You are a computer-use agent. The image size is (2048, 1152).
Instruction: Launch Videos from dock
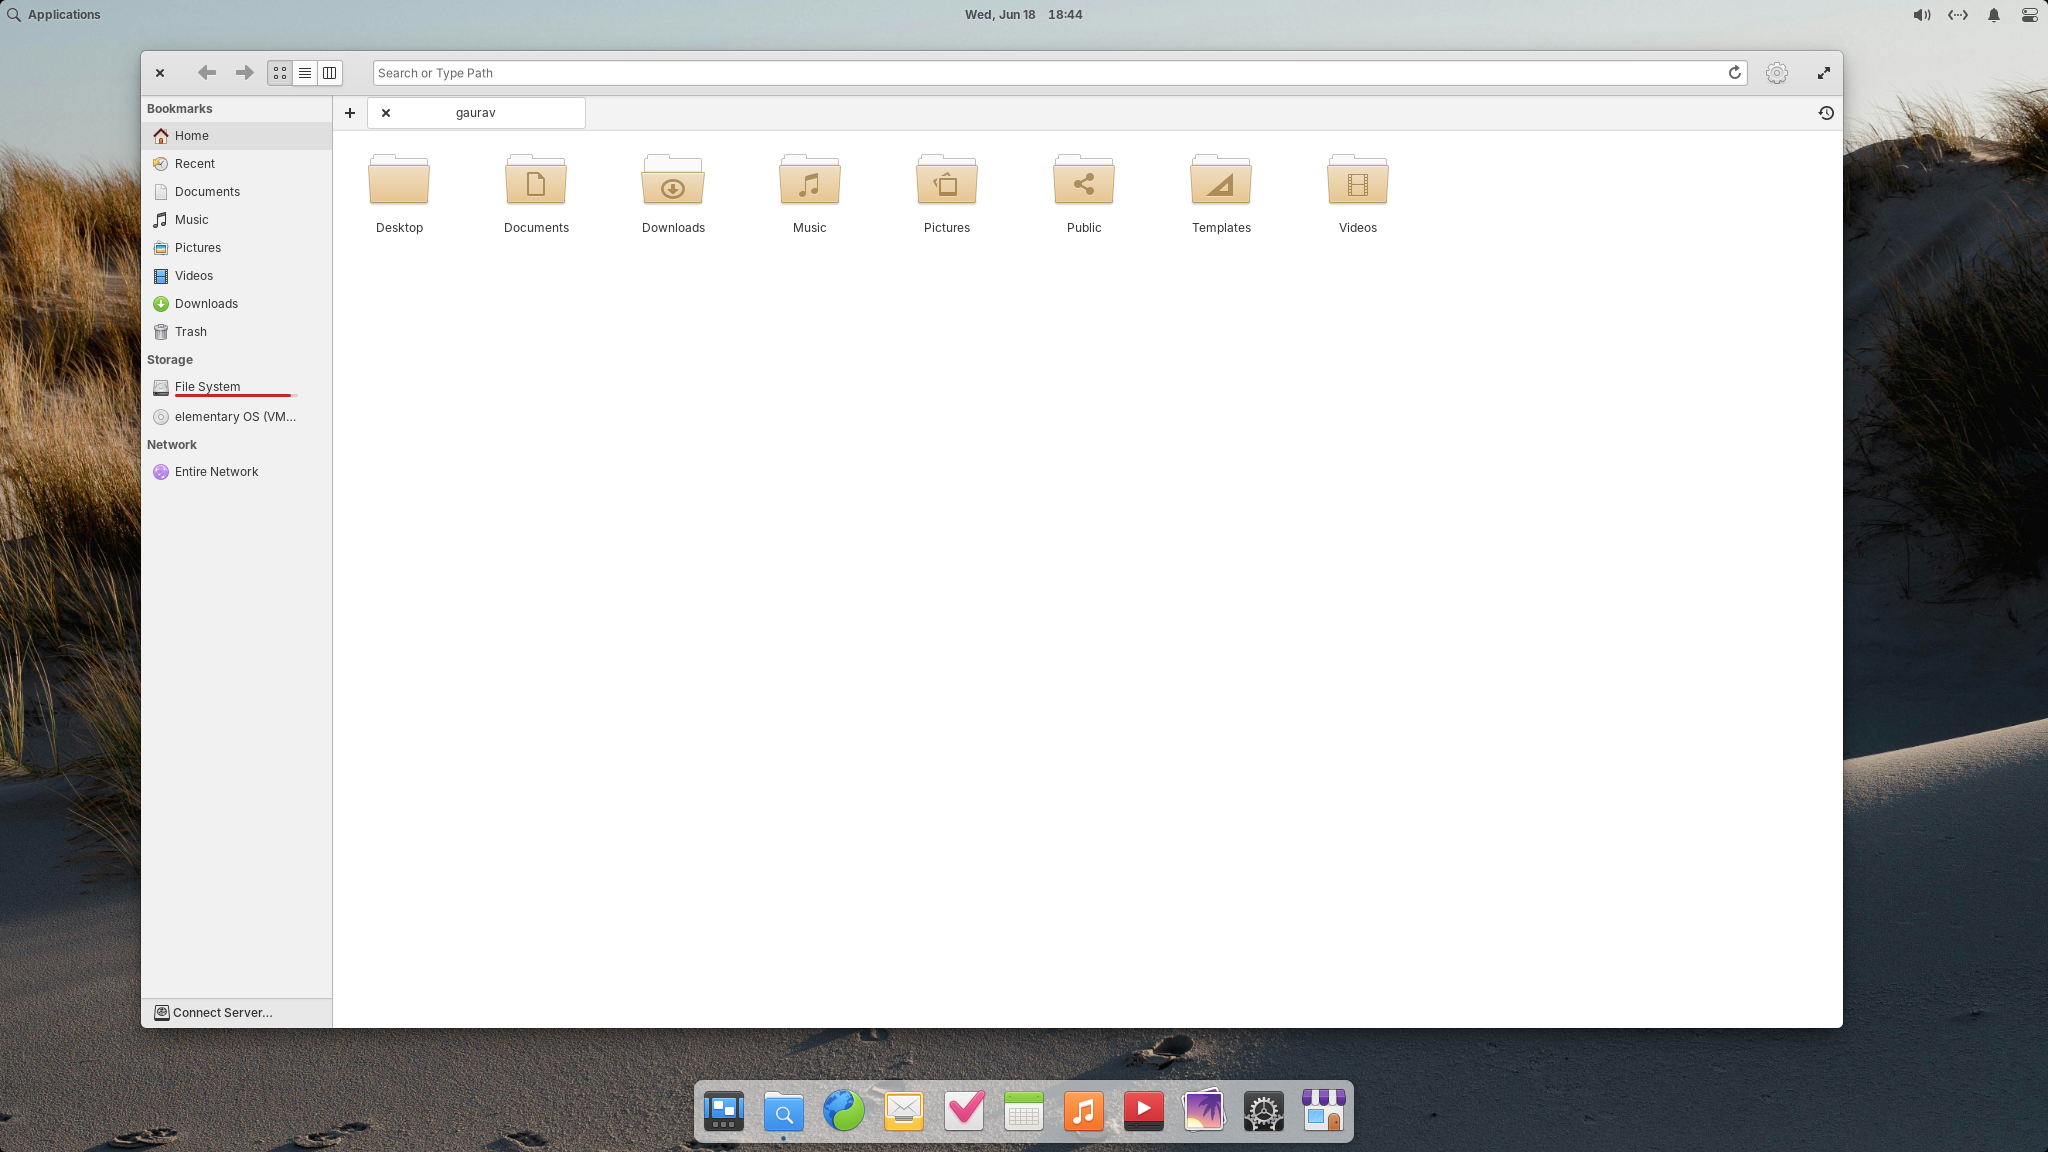tap(1144, 1111)
